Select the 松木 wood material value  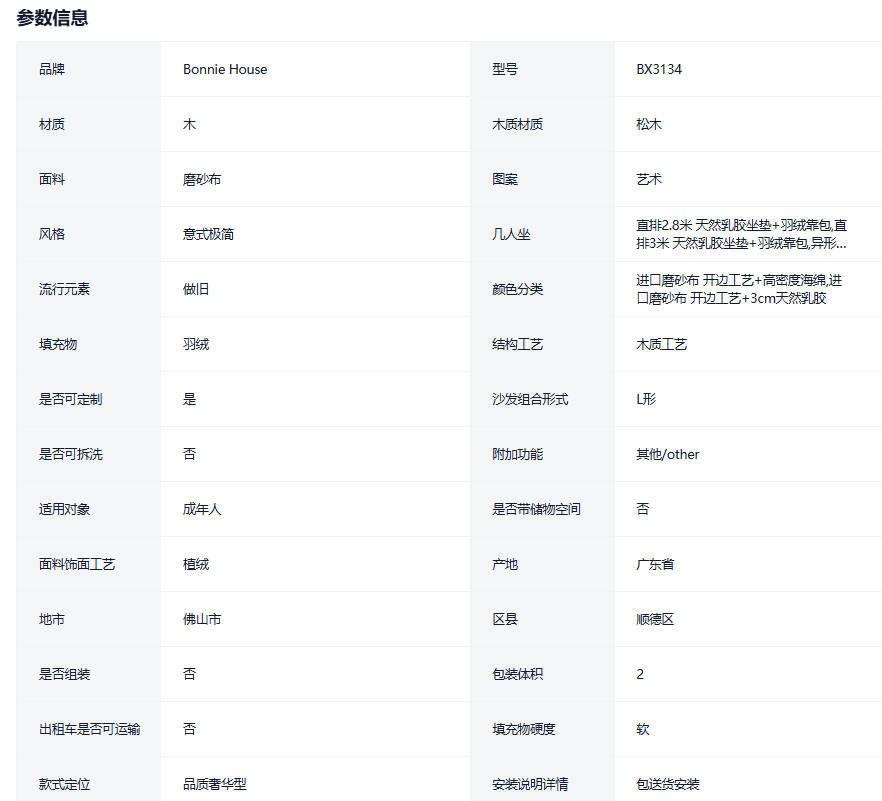point(649,124)
